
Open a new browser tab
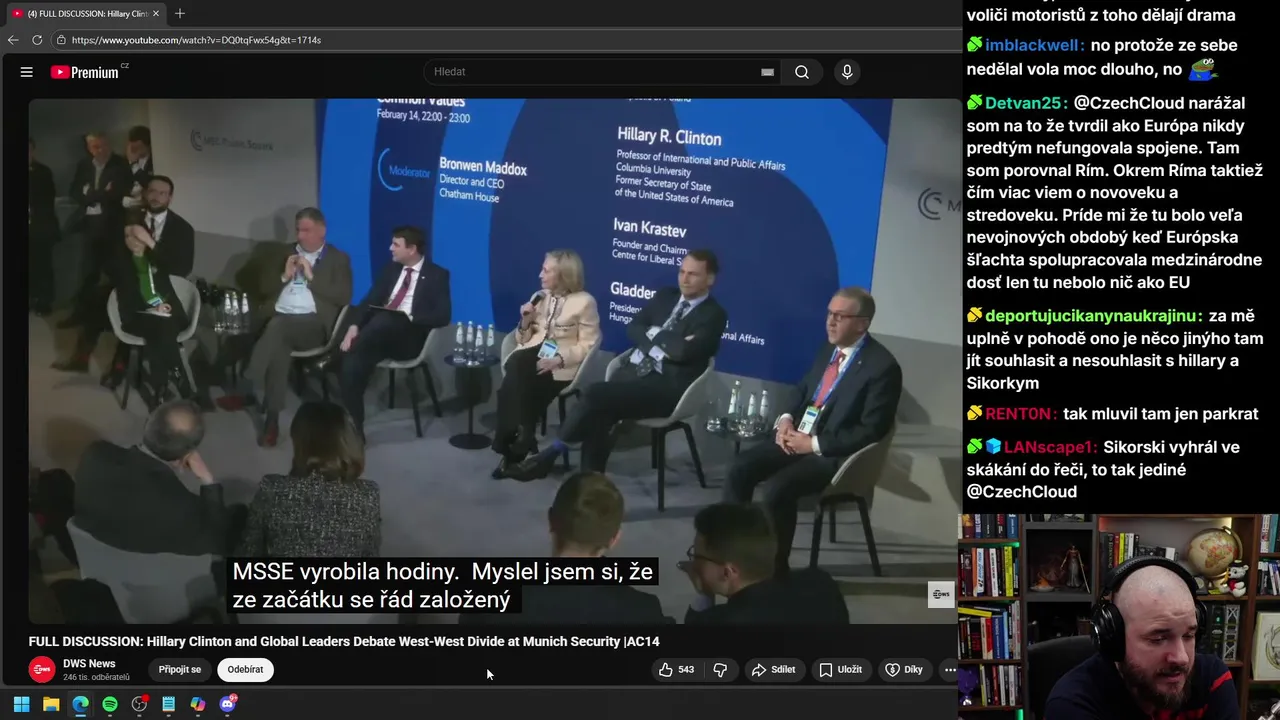coord(180,13)
